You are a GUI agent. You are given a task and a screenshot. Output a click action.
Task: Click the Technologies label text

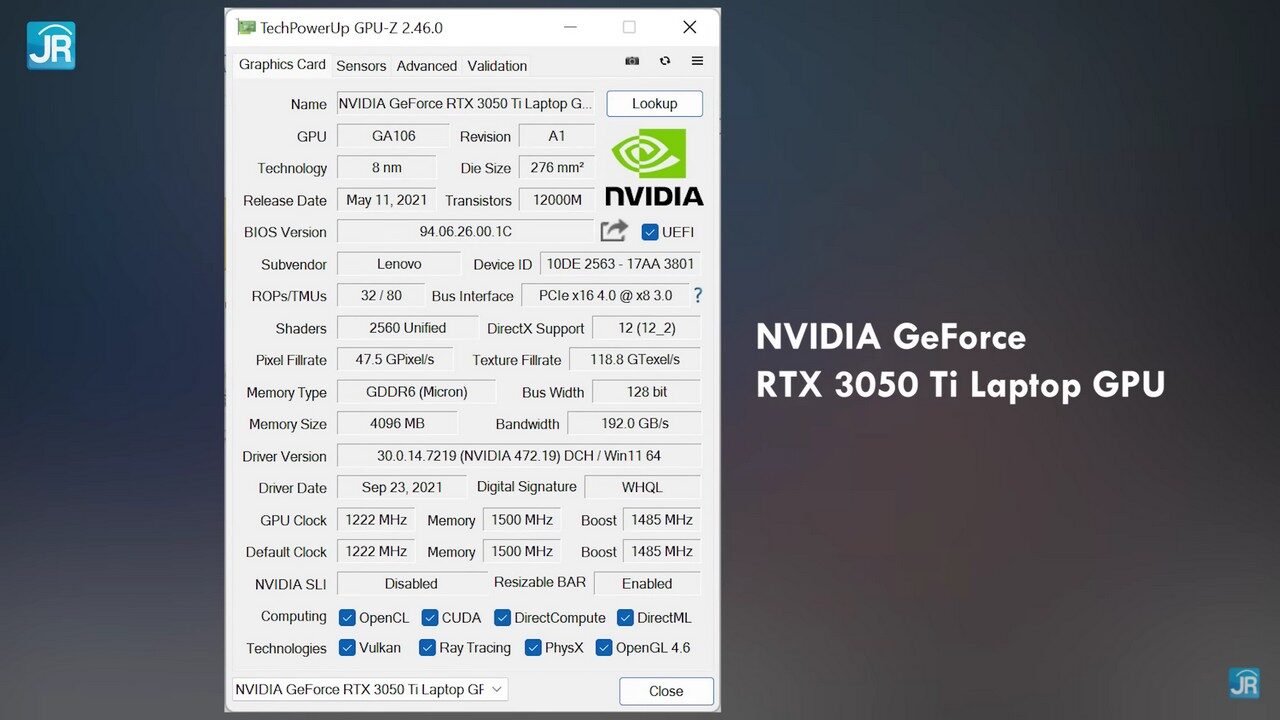[287, 648]
